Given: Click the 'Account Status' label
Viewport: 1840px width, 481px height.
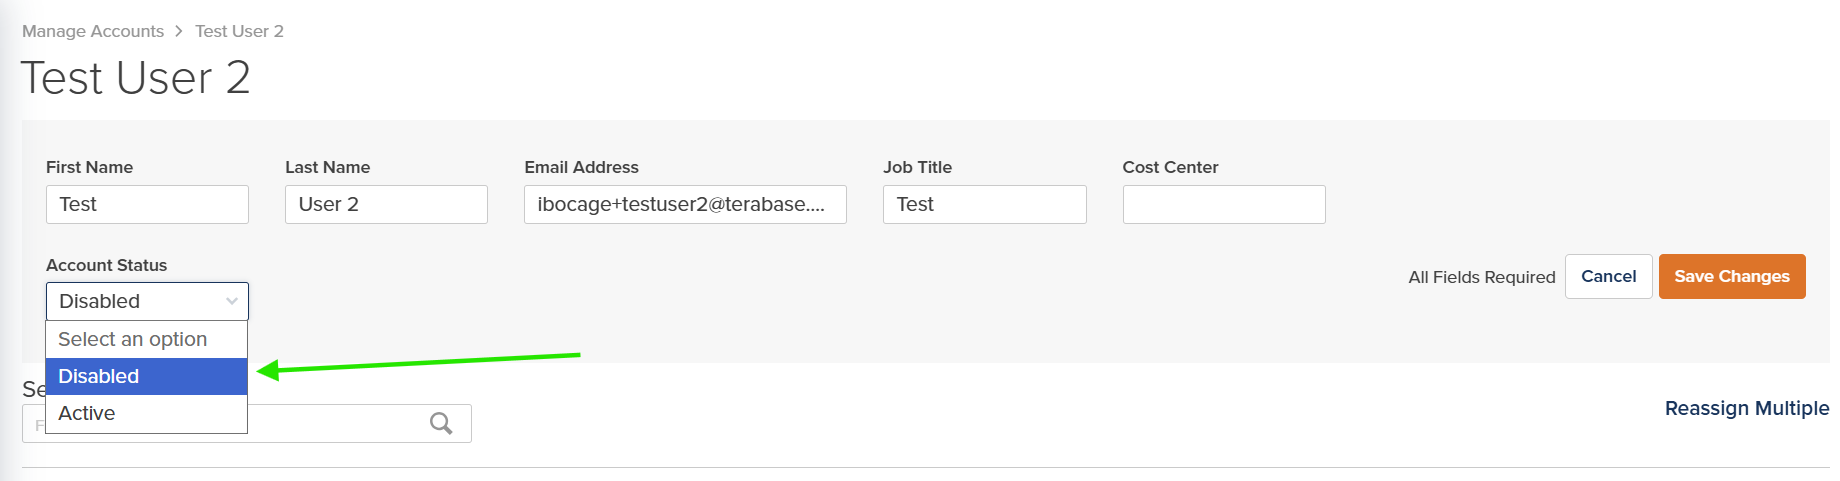Looking at the screenshot, I should [106, 265].
